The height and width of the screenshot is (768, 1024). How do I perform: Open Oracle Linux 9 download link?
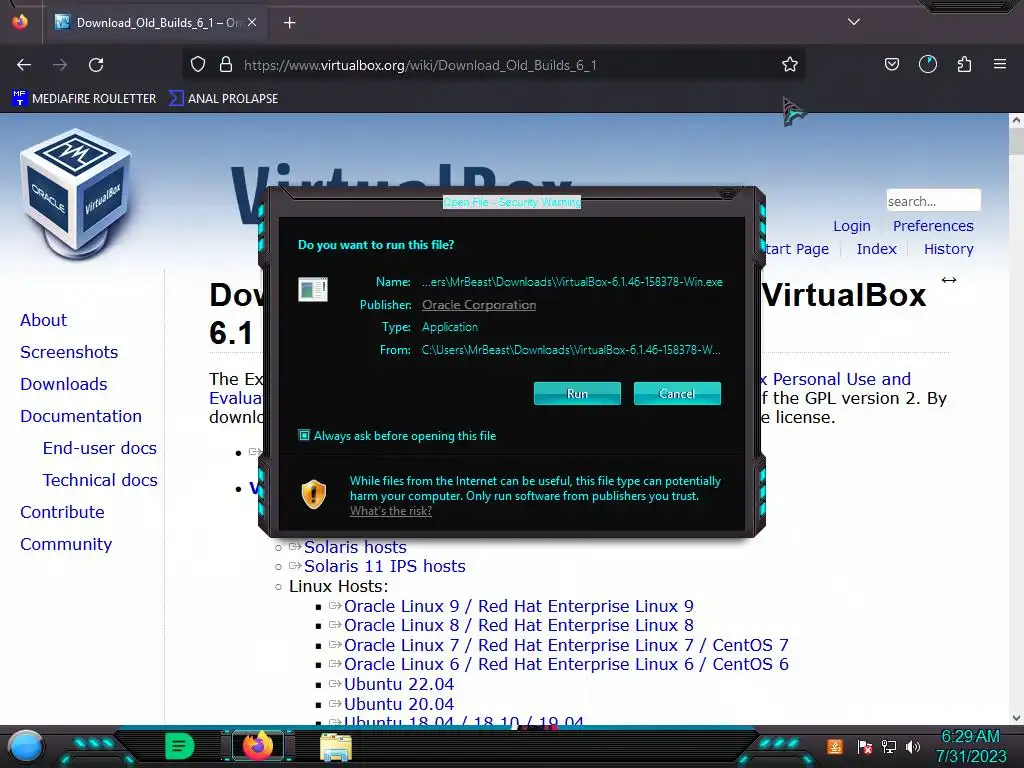tap(519, 606)
